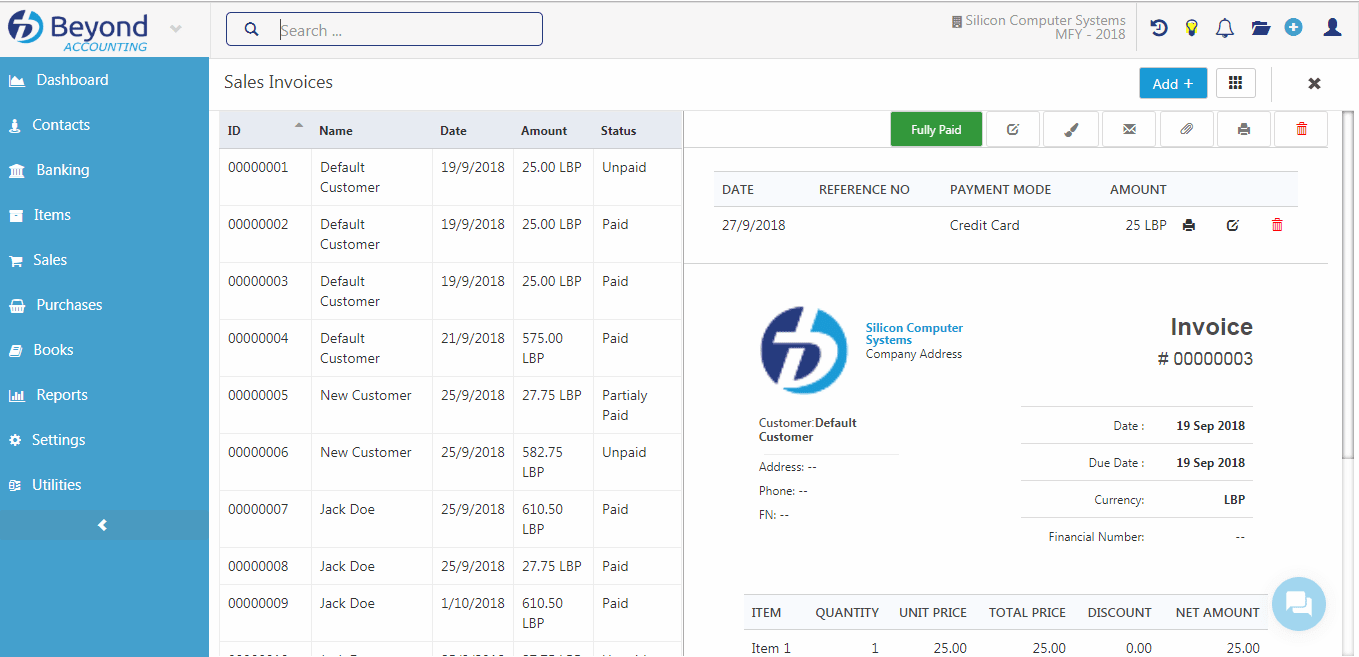This screenshot has height=657, width=1359.
Task: Click the invoice panel vertical scrollbar
Action: click(1348, 280)
